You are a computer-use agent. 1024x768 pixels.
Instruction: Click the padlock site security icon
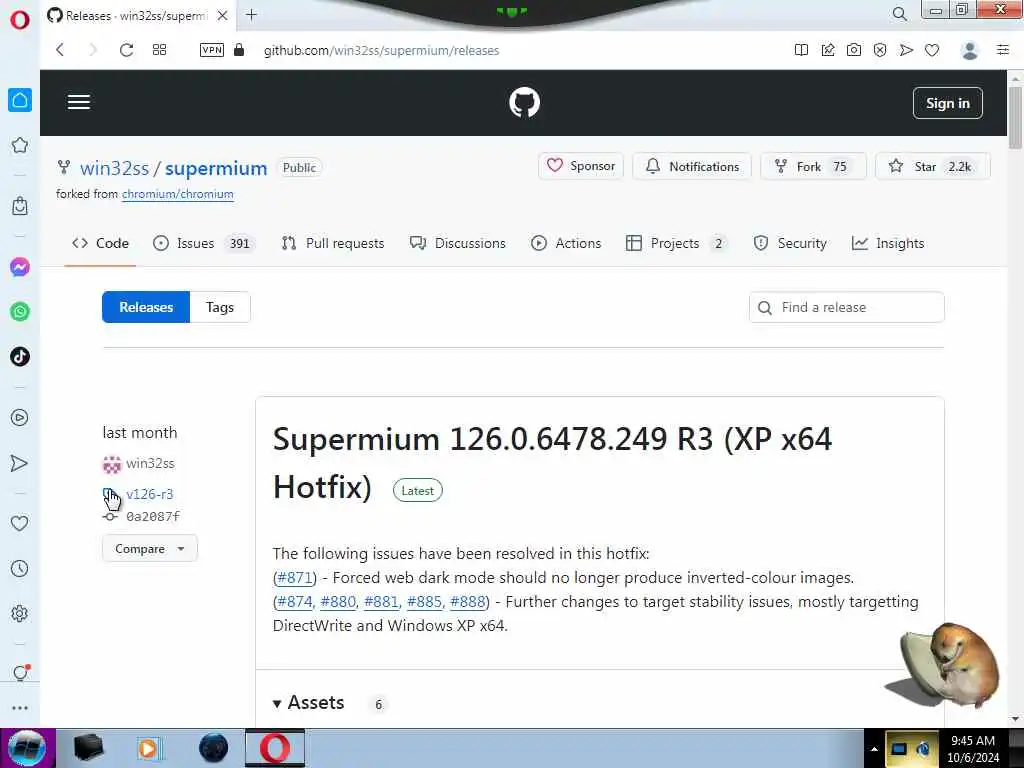pos(239,50)
